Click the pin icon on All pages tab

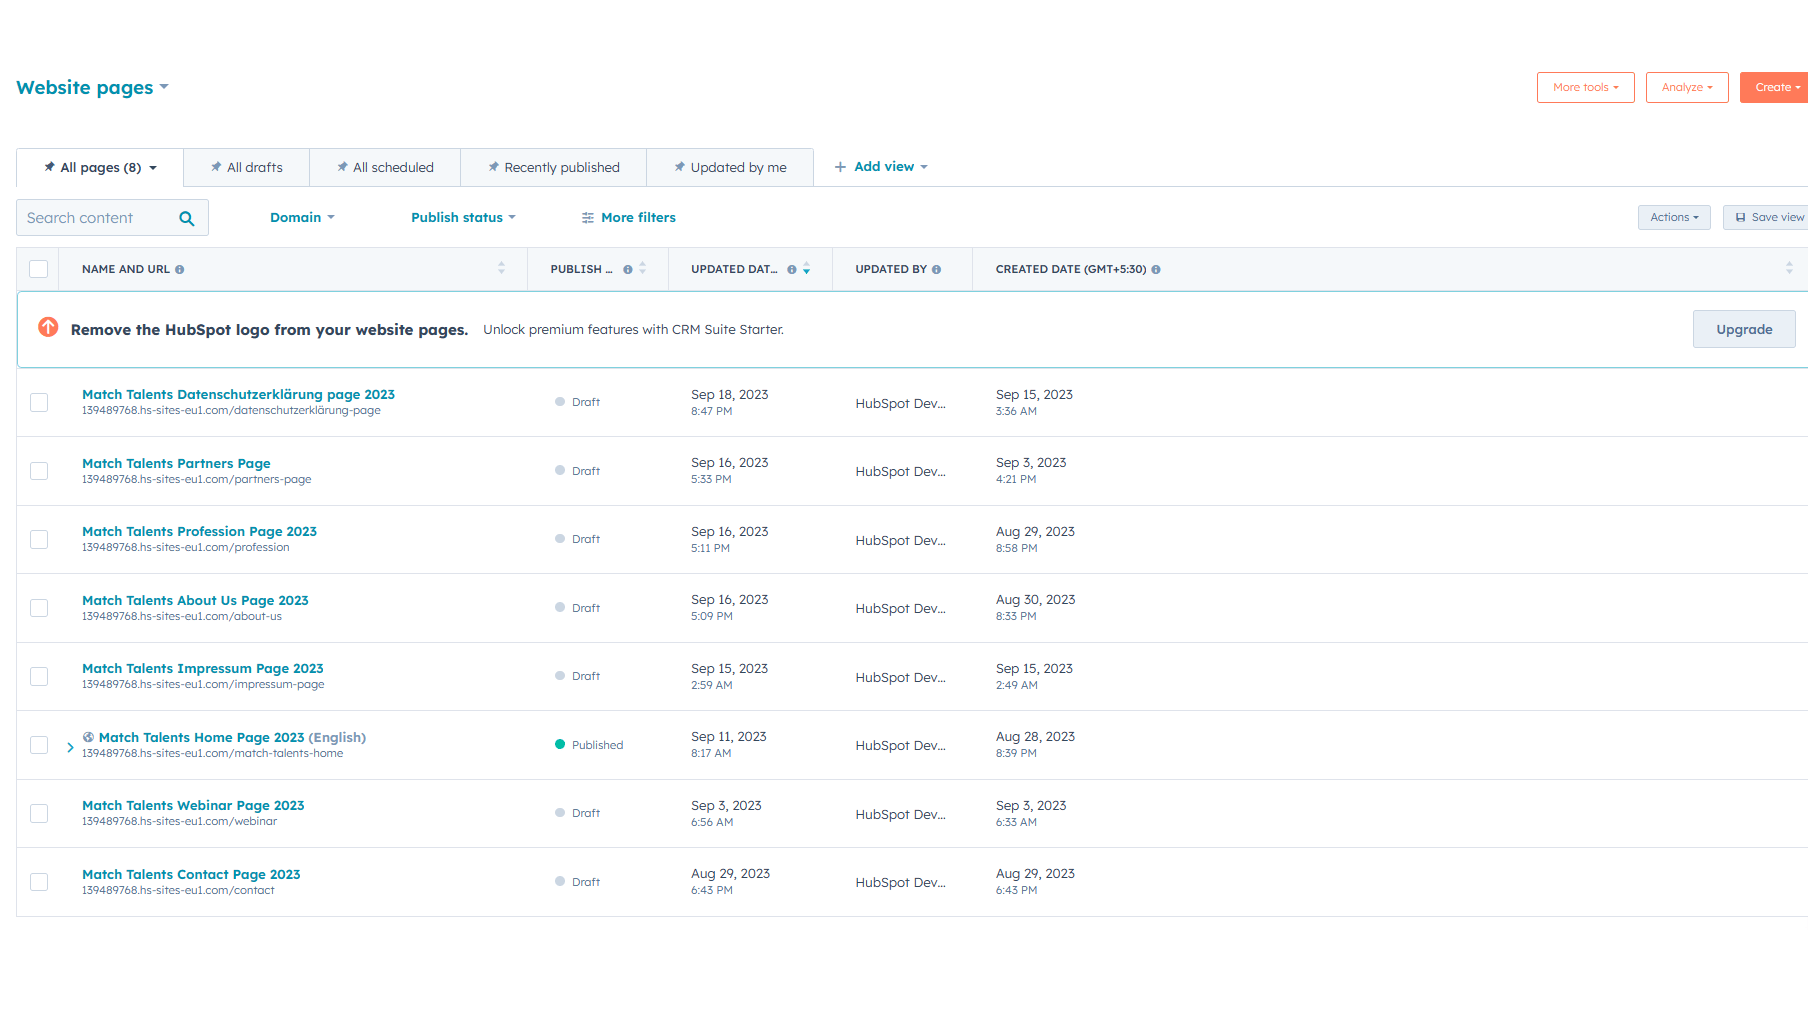coord(49,167)
